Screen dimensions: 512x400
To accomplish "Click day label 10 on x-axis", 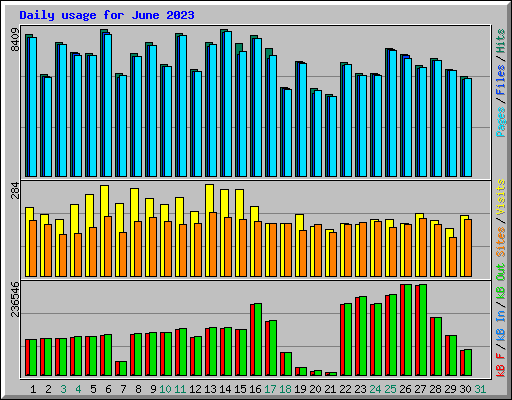I will pyautogui.click(x=165, y=389).
